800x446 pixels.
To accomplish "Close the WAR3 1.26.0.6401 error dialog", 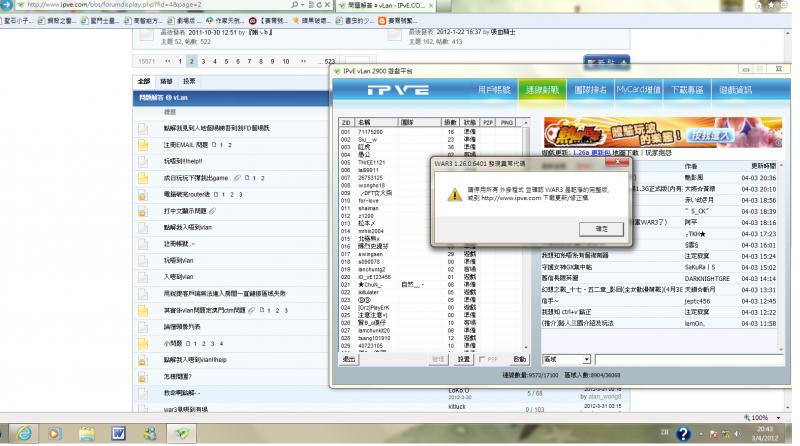I will pyautogui.click(x=617, y=162).
